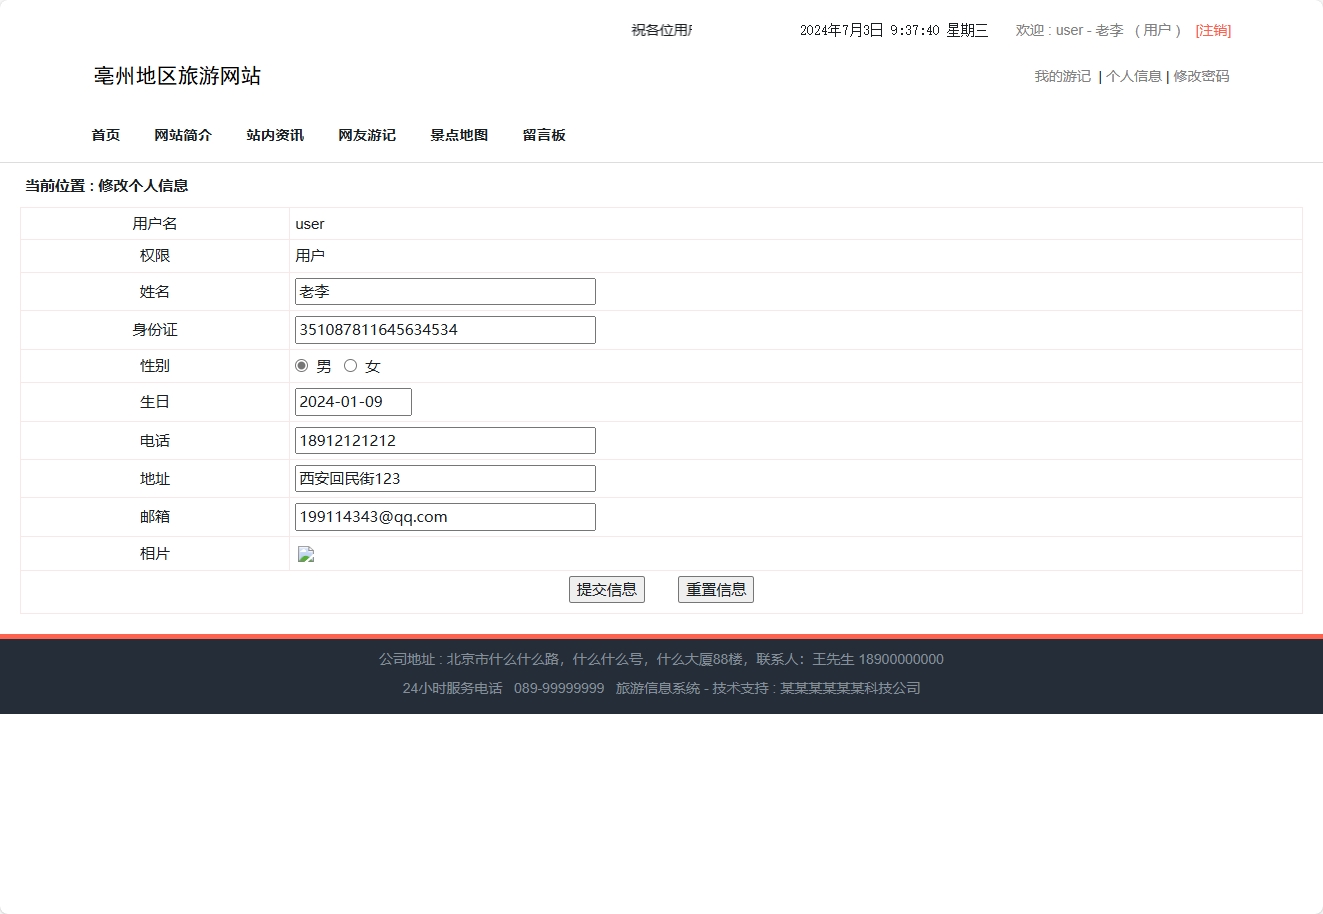Switch to the 景点地图 tab

click(x=458, y=135)
